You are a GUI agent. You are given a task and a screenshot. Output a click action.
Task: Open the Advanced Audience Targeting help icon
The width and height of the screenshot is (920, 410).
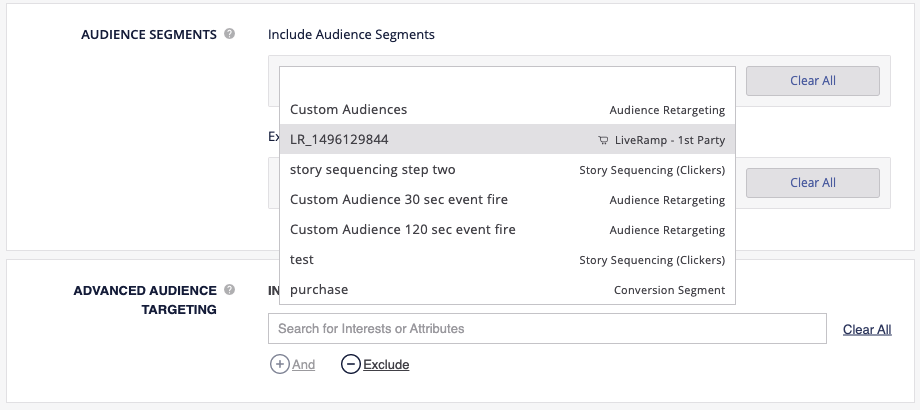(x=230, y=290)
